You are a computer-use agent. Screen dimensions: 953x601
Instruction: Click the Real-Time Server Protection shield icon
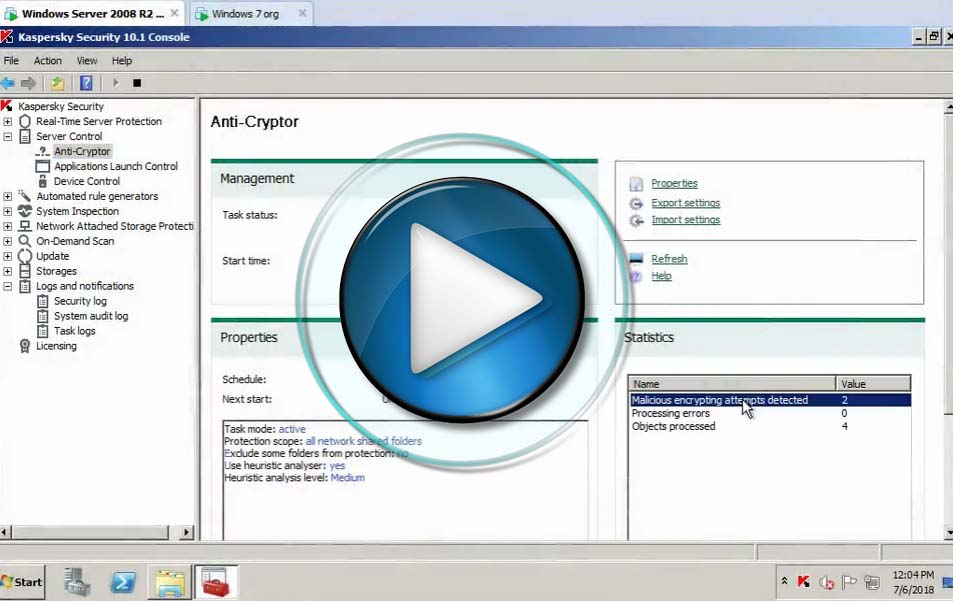click(x=25, y=121)
